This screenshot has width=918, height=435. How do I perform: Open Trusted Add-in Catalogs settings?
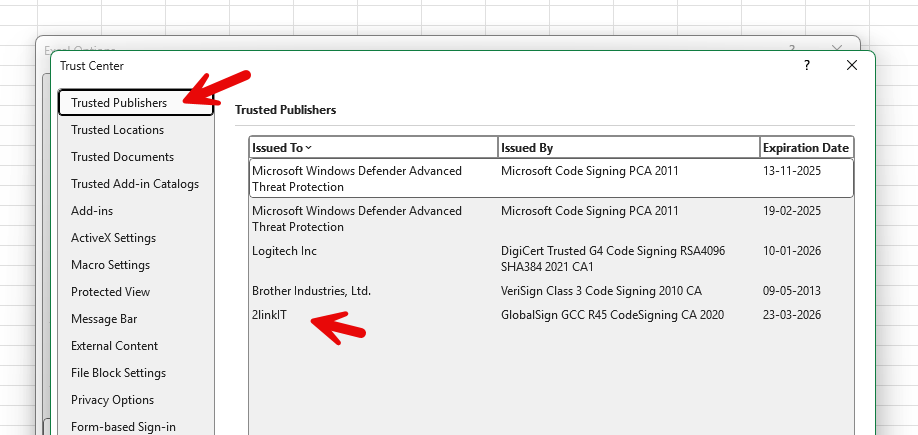coord(134,184)
